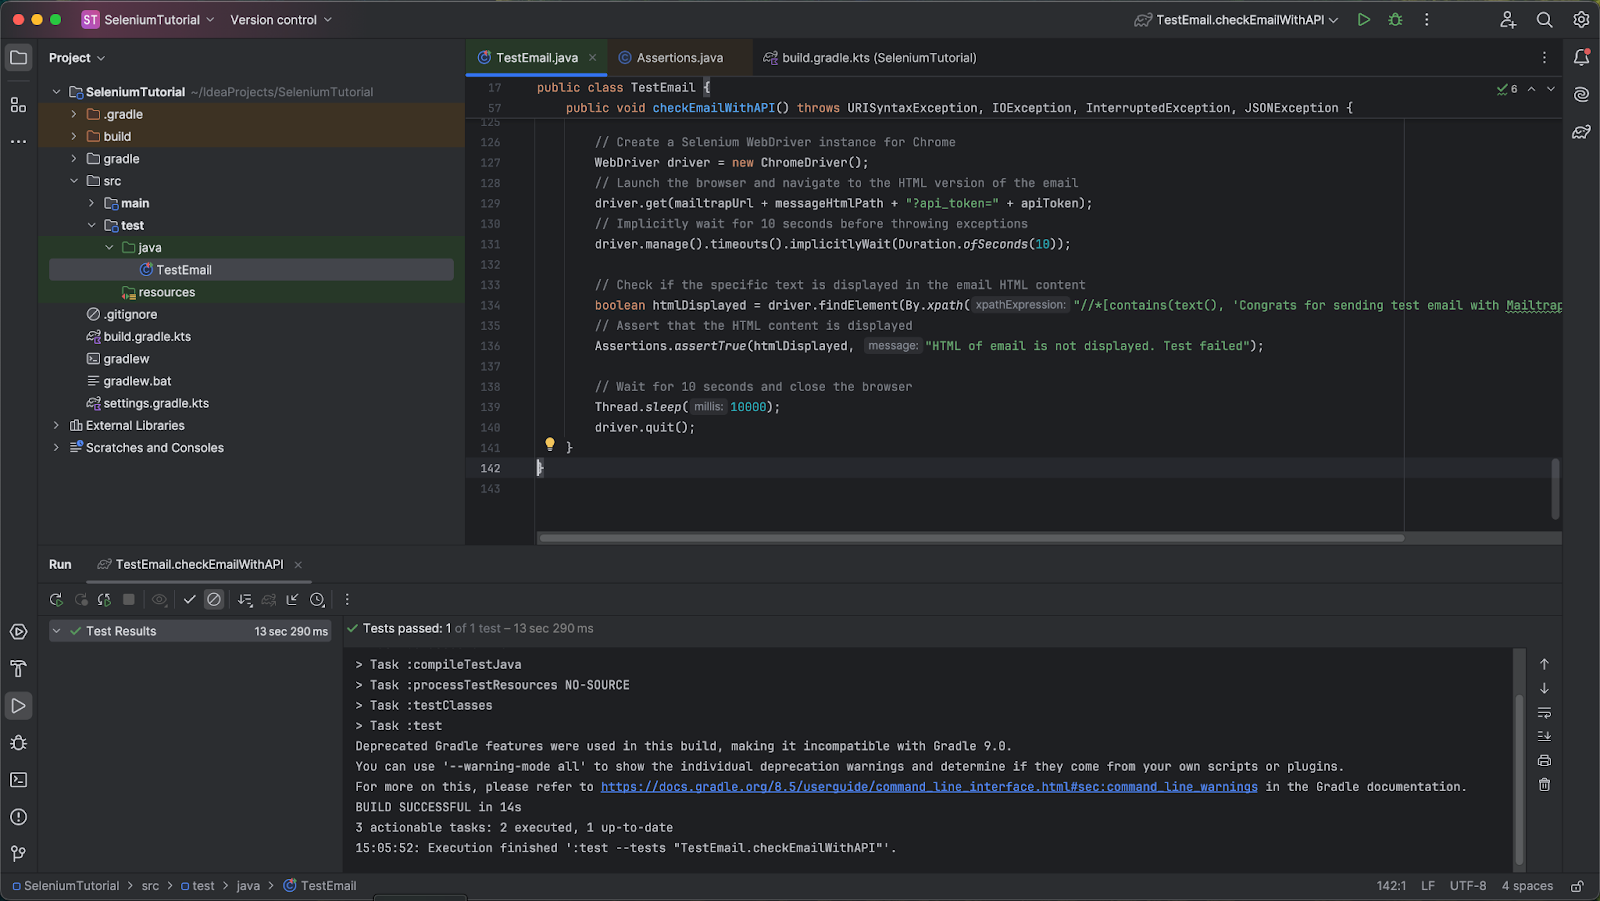This screenshot has width=1600, height=901.
Task: Open the Gradle tool window elephant icon
Action: pyautogui.click(x=1581, y=132)
